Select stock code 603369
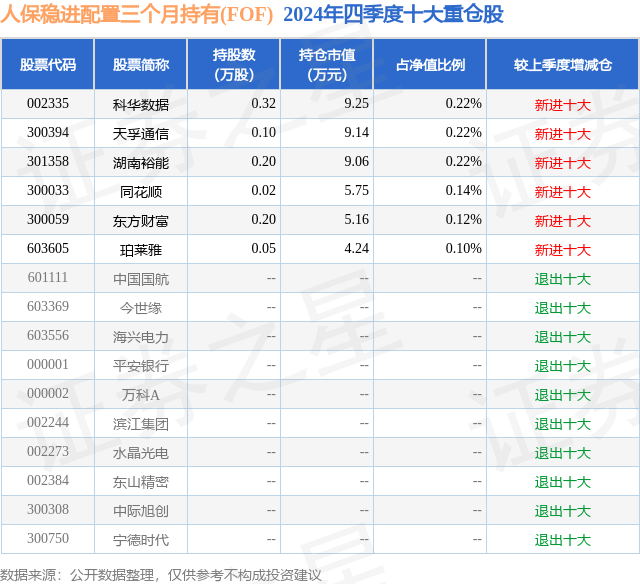This screenshot has width=640, height=584. 48,306
